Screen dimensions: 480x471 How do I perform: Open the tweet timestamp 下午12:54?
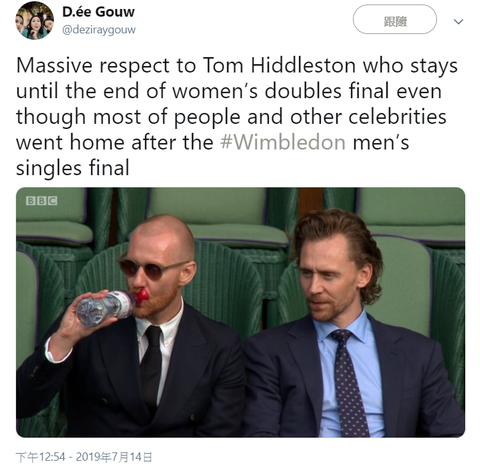pos(40,457)
